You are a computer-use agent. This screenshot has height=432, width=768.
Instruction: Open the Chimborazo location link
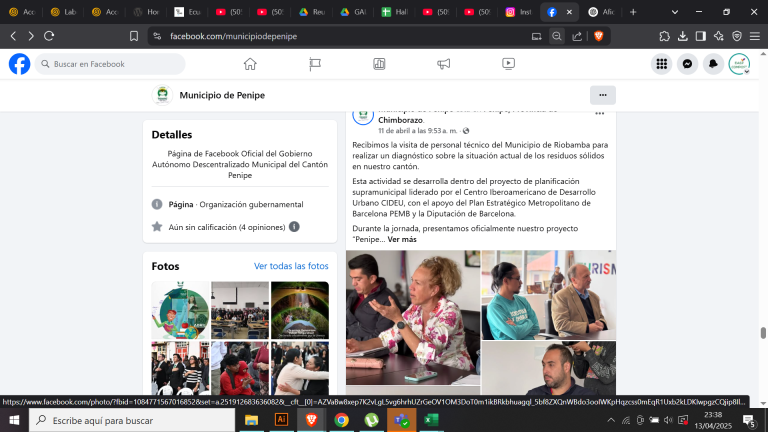401,120
